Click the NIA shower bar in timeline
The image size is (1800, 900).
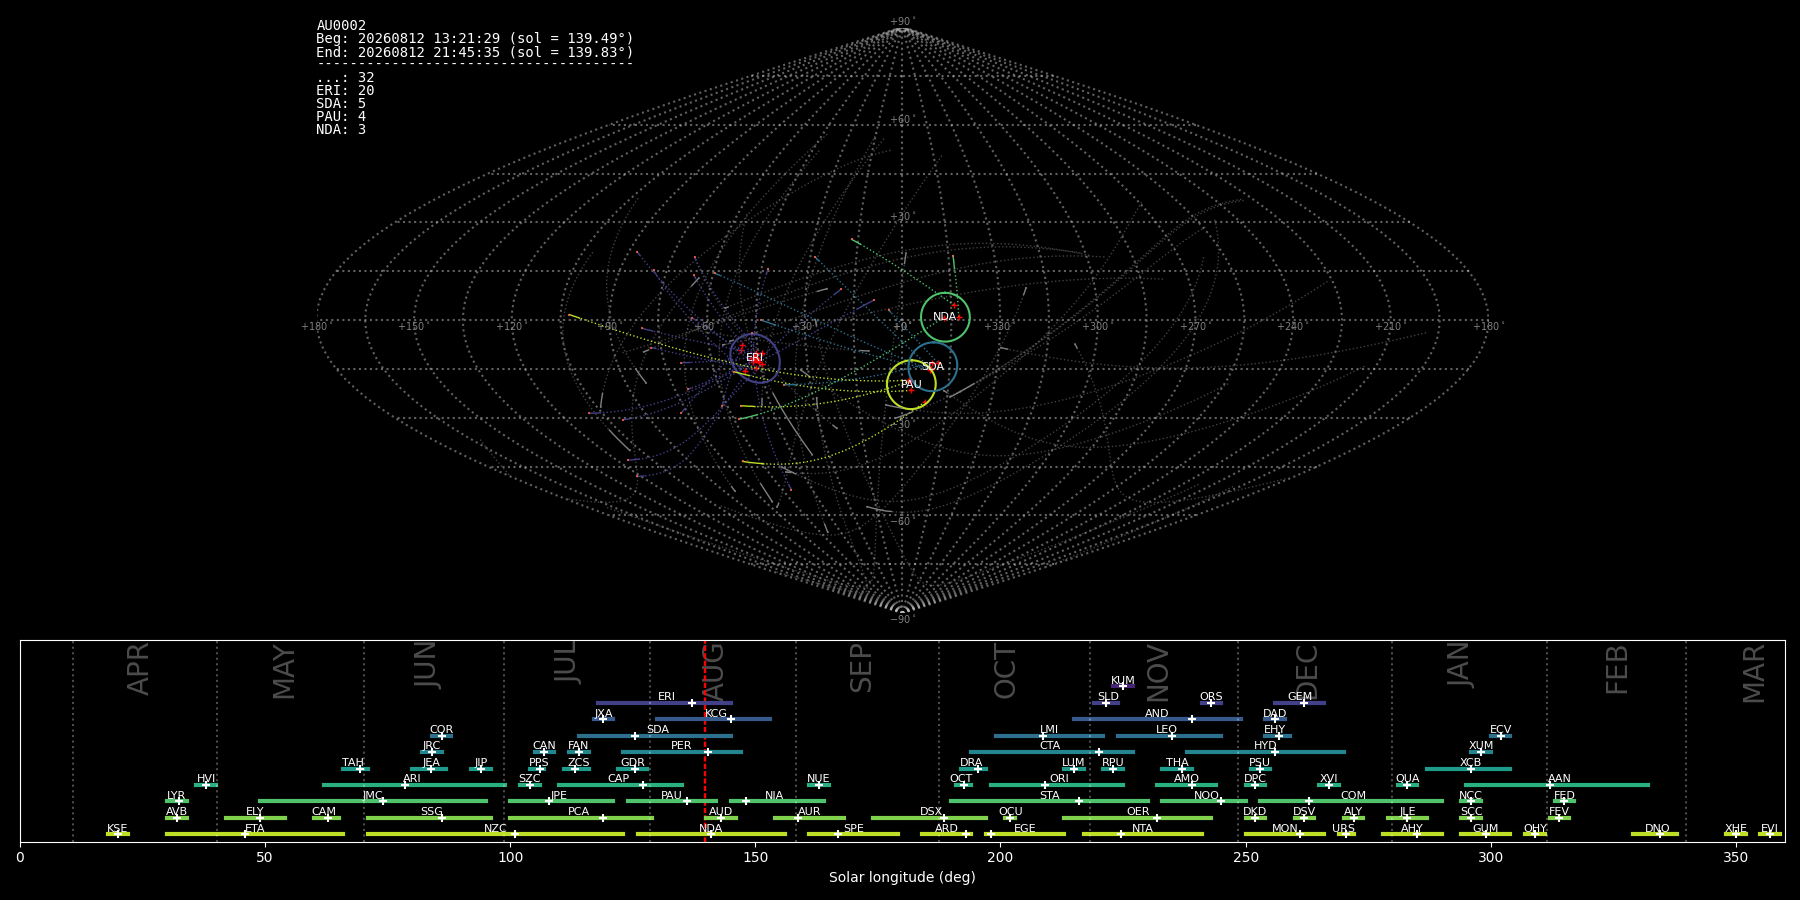coord(777,801)
